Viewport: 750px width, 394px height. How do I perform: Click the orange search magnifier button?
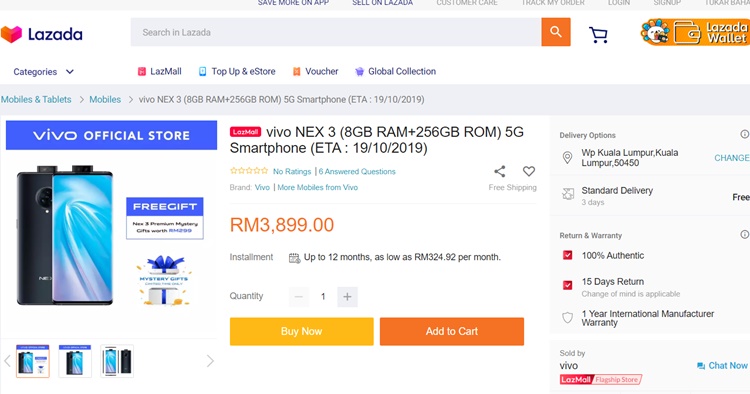(x=555, y=32)
